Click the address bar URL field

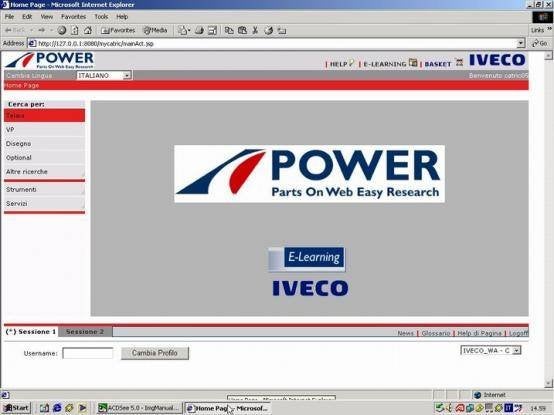272,43
